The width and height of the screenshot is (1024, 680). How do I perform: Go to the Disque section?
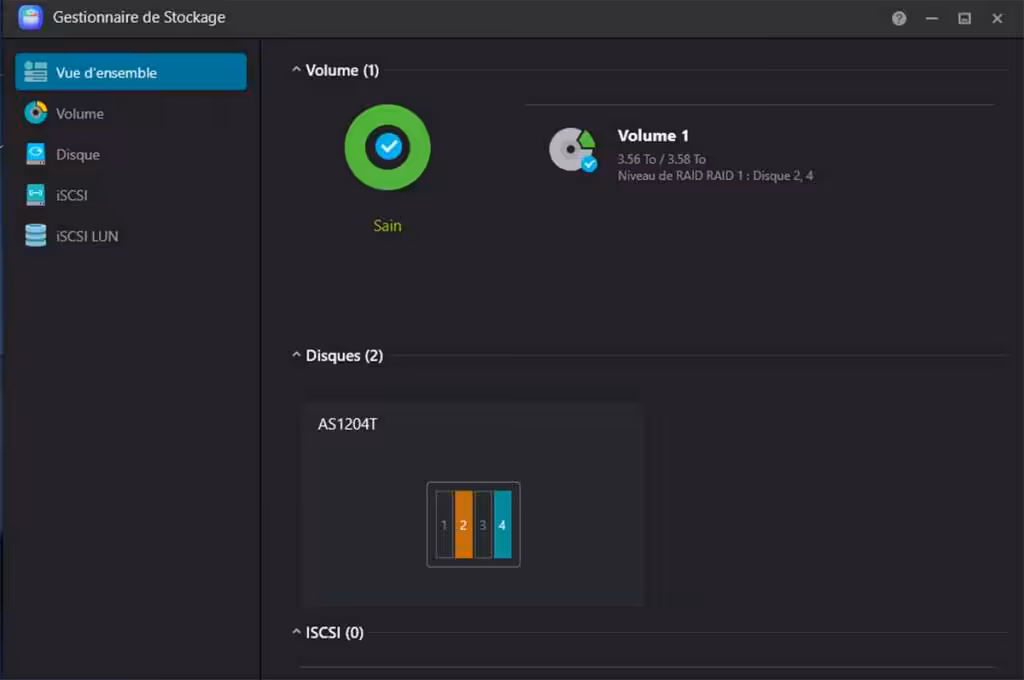[x=131, y=154]
